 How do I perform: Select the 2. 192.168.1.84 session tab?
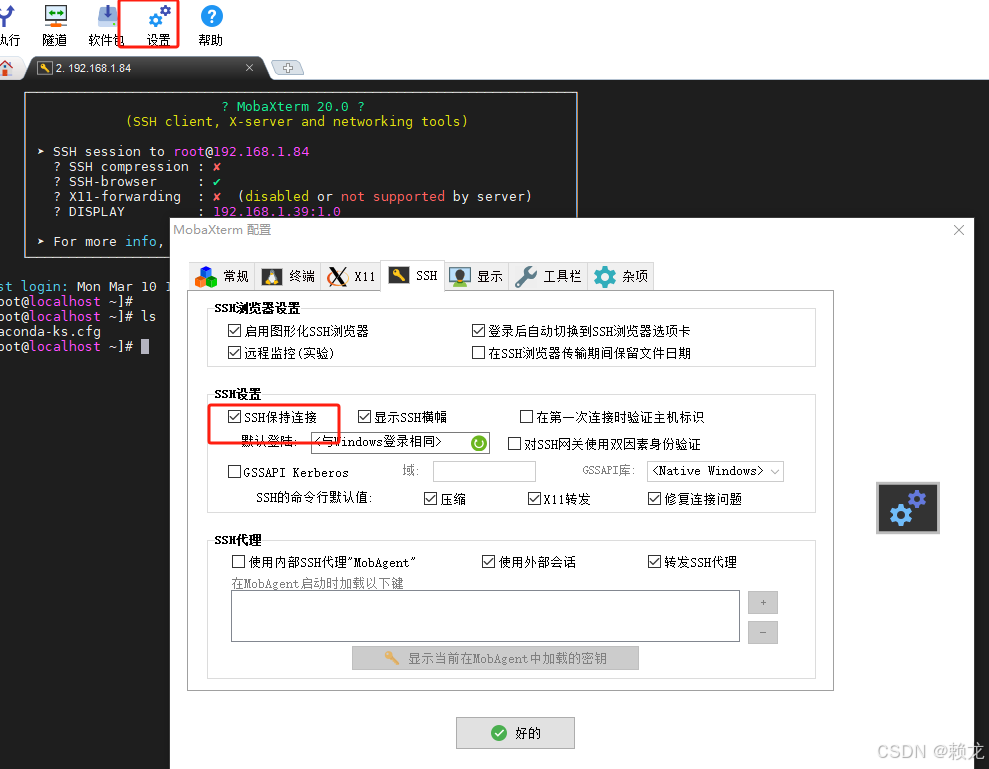click(x=147, y=68)
